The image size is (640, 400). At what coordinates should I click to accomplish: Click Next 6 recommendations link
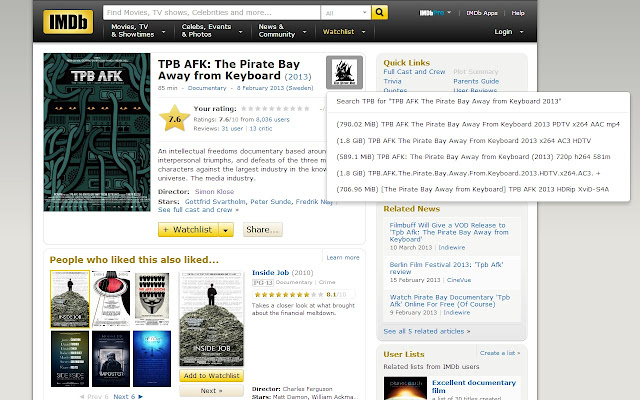128,396
